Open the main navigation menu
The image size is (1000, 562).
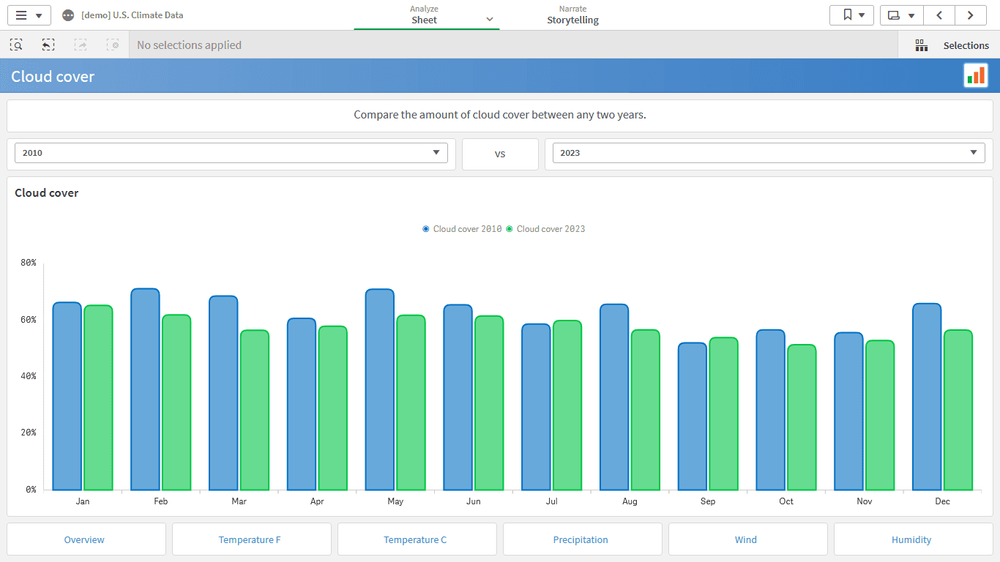point(27,15)
